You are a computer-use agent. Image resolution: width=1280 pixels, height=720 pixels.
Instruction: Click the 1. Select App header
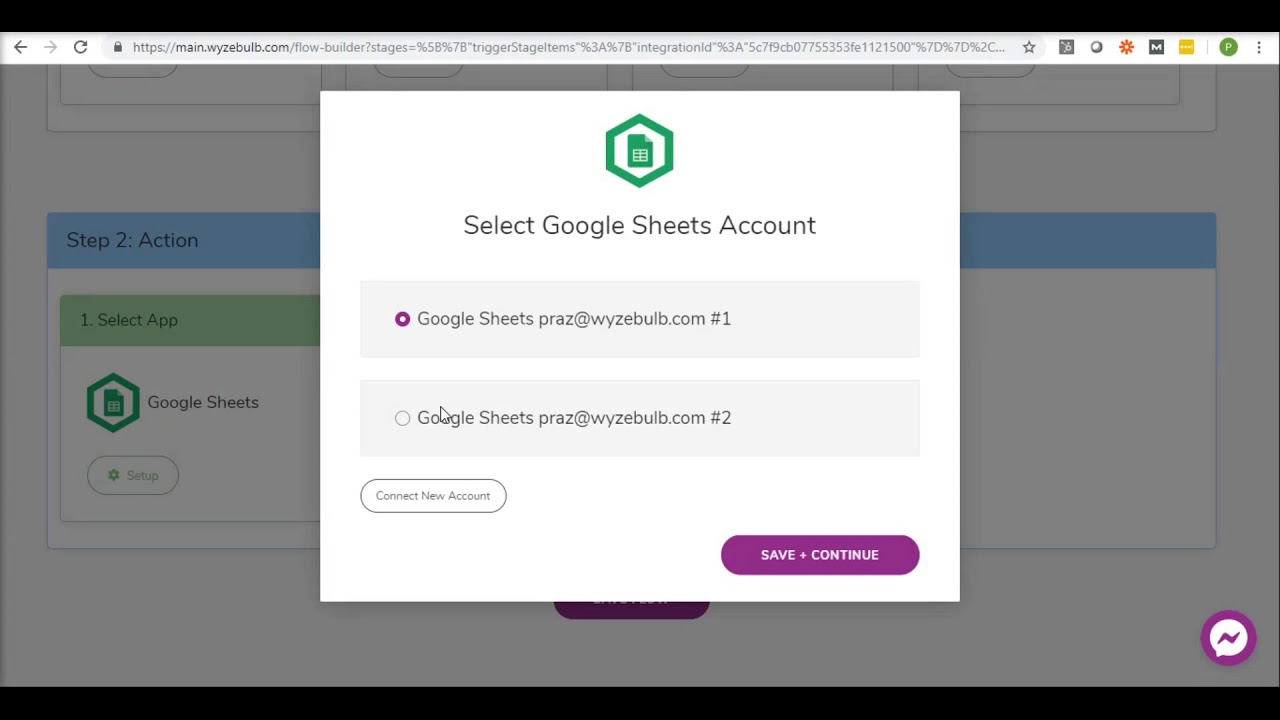[190, 320]
